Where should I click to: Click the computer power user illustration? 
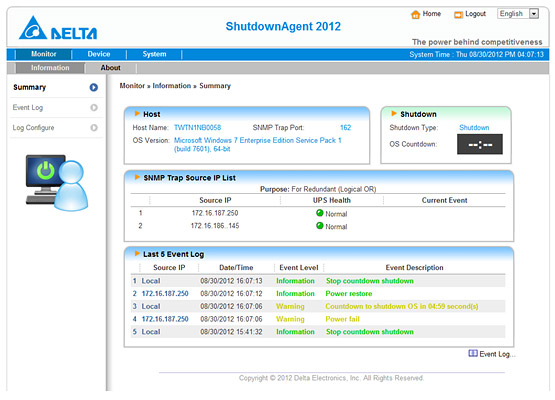[57, 182]
